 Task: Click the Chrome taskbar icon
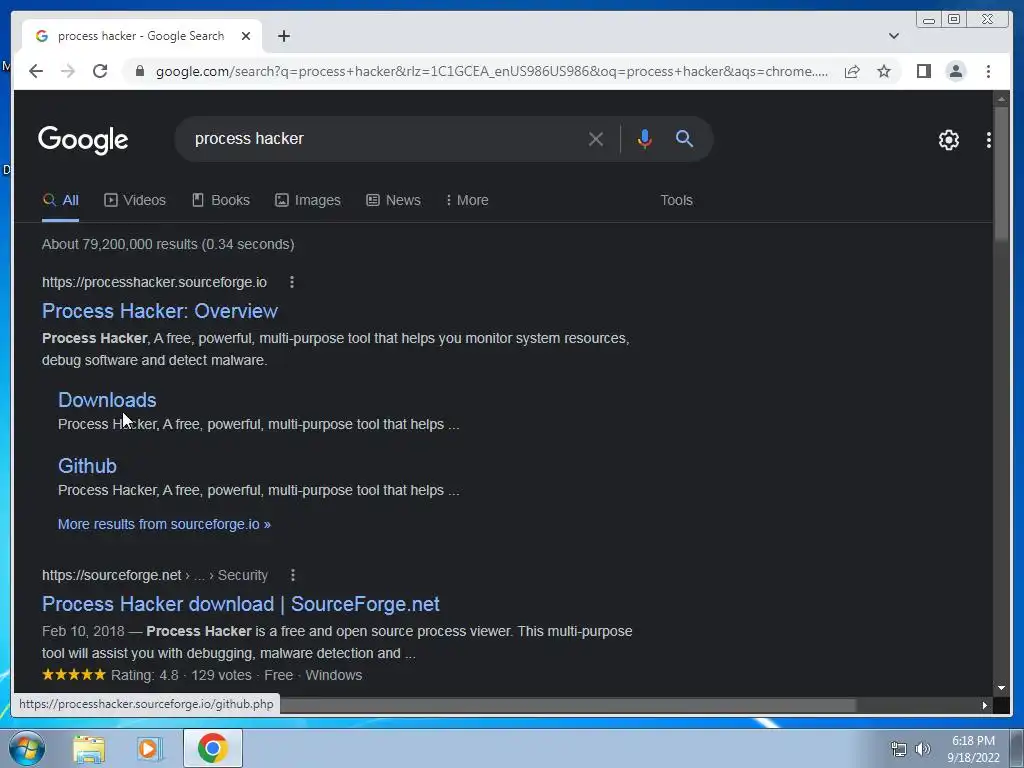pyautogui.click(x=212, y=748)
